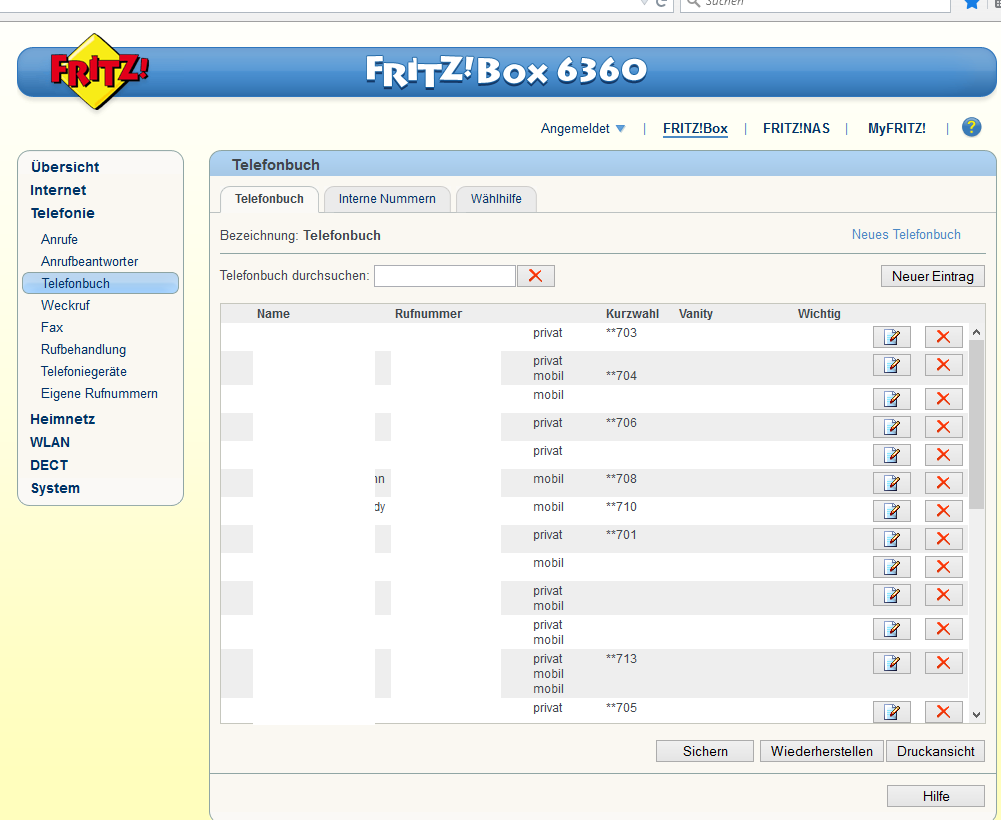This screenshot has width=1001, height=820.
Task: Click the Wiederherstellen button
Action: [x=822, y=751]
